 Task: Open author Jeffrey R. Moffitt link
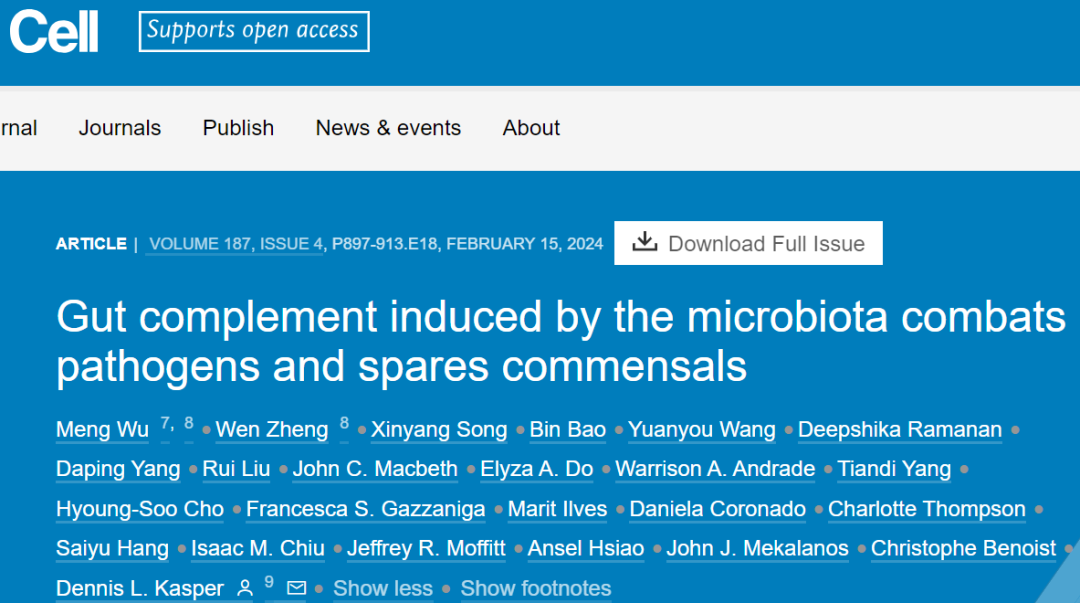pyautogui.click(x=426, y=549)
